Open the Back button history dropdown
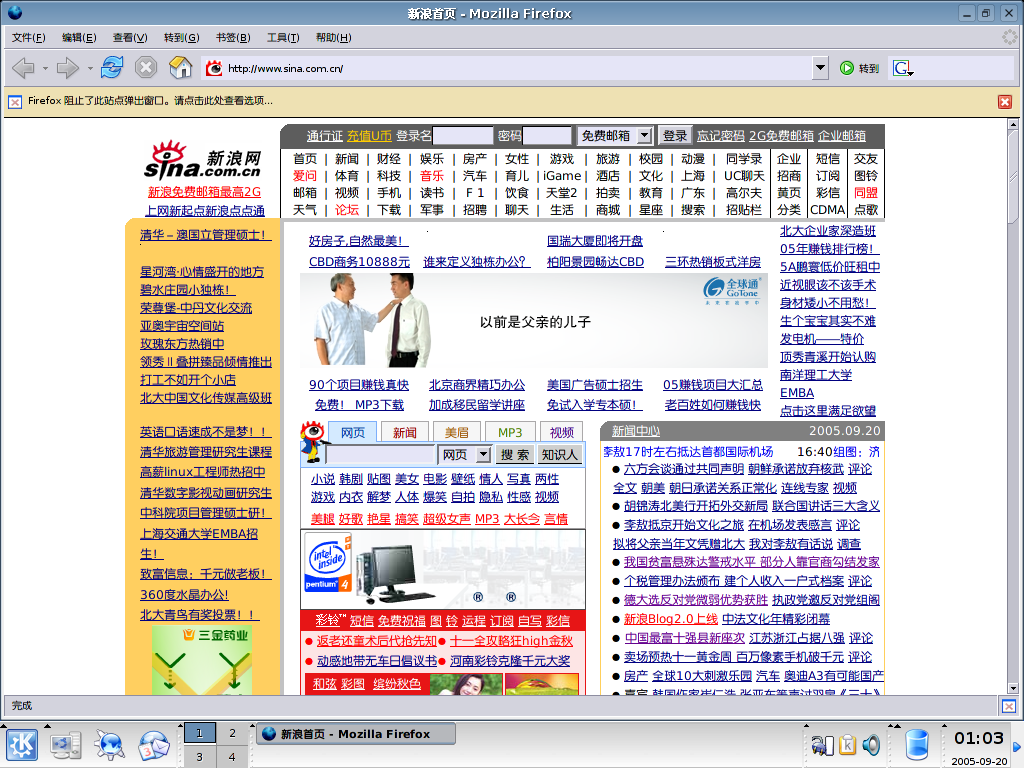 pos(45,68)
